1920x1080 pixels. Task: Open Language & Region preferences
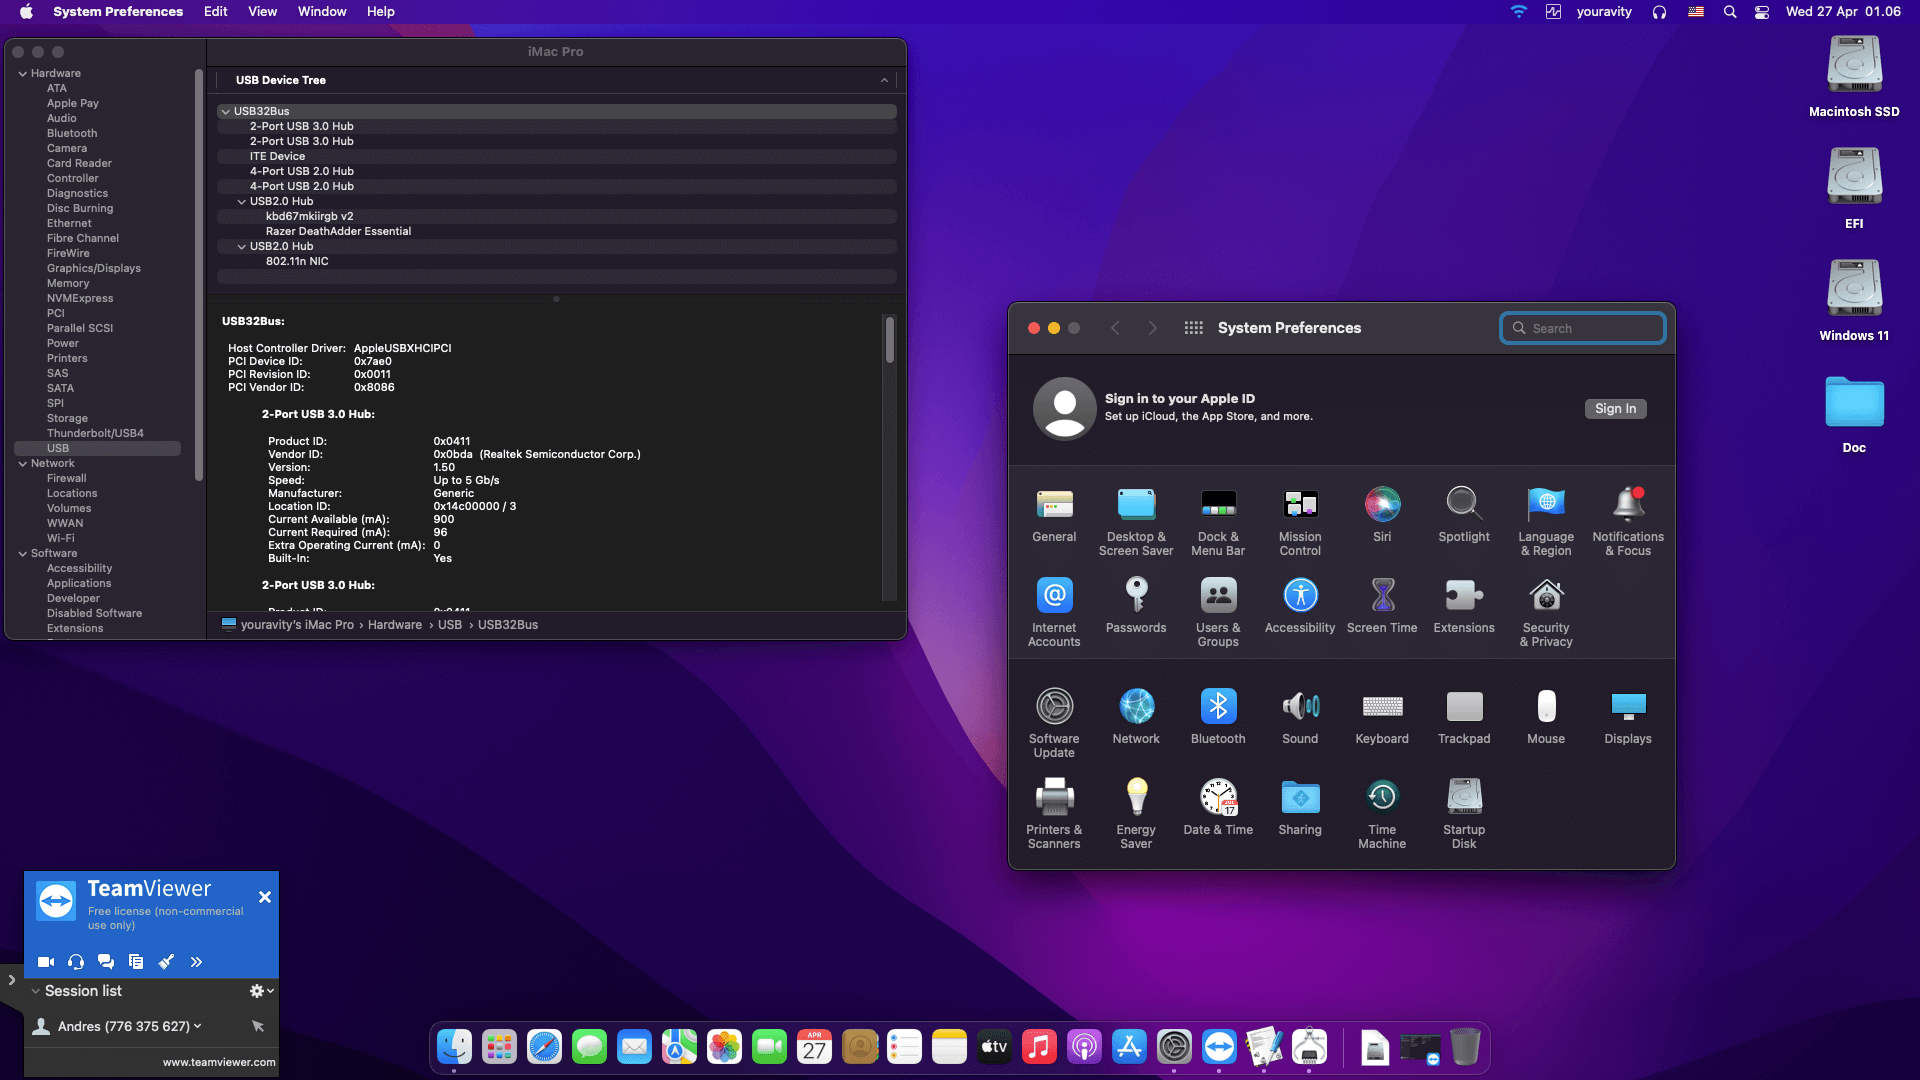click(x=1546, y=522)
